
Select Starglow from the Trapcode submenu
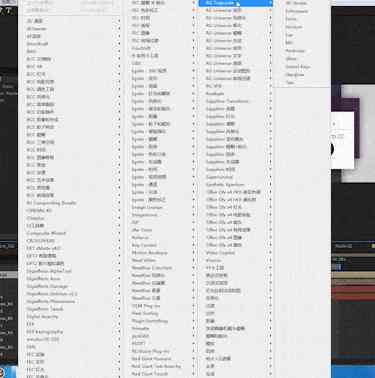coord(295,75)
